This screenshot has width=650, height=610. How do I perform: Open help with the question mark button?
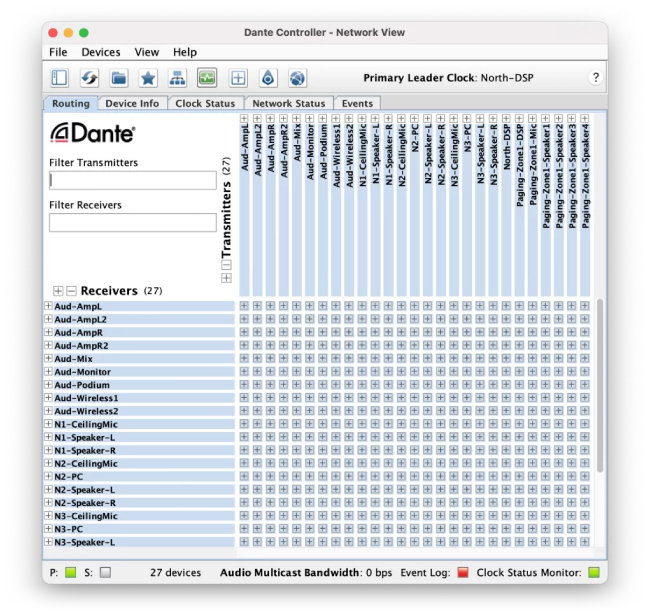596,78
